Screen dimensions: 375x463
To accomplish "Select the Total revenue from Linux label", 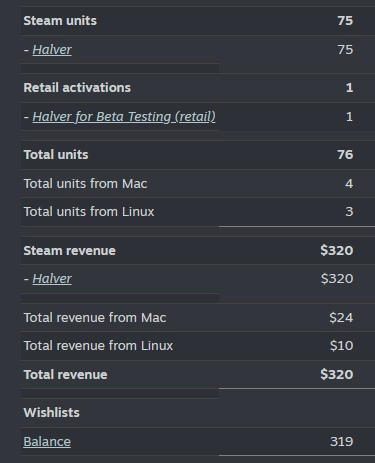I will 98,346.
